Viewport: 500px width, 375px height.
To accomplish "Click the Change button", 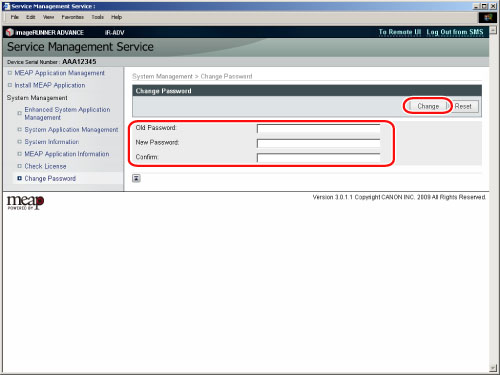I will pos(428,106).
